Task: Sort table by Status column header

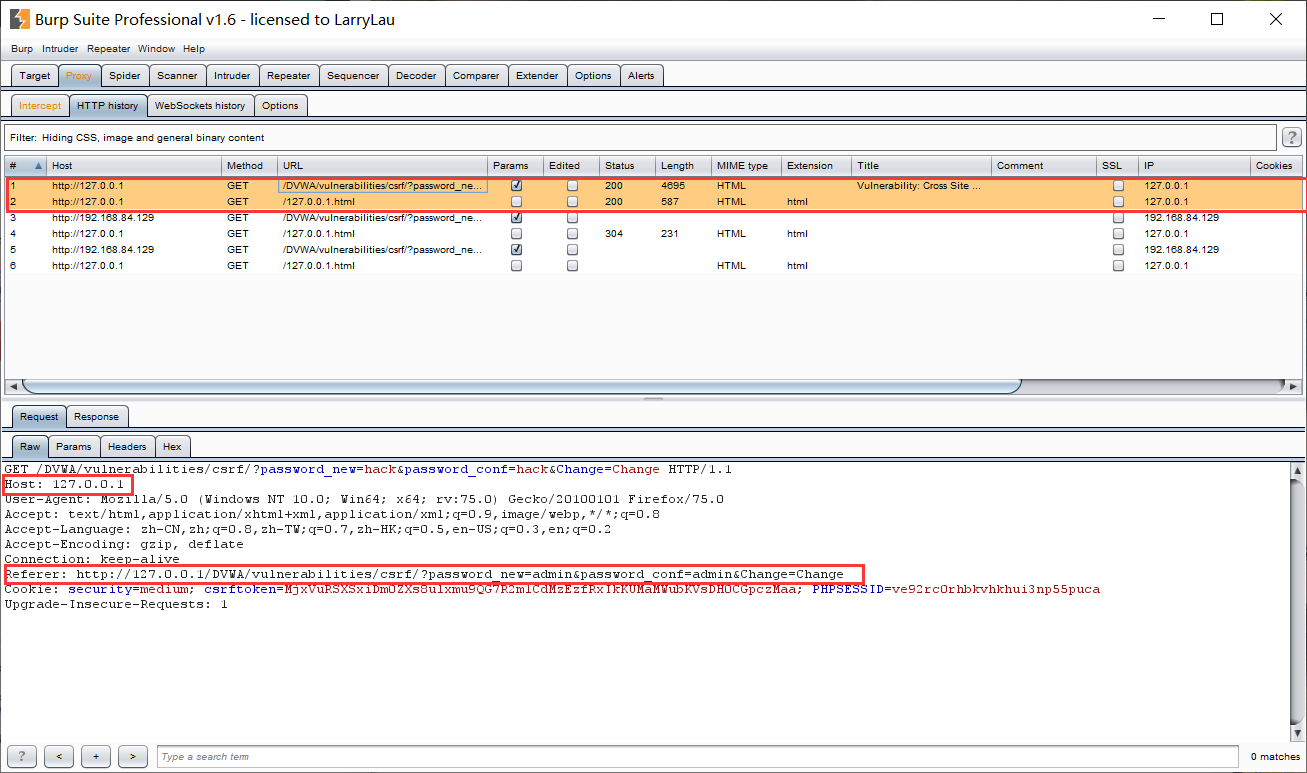Action: pos(627,166)
